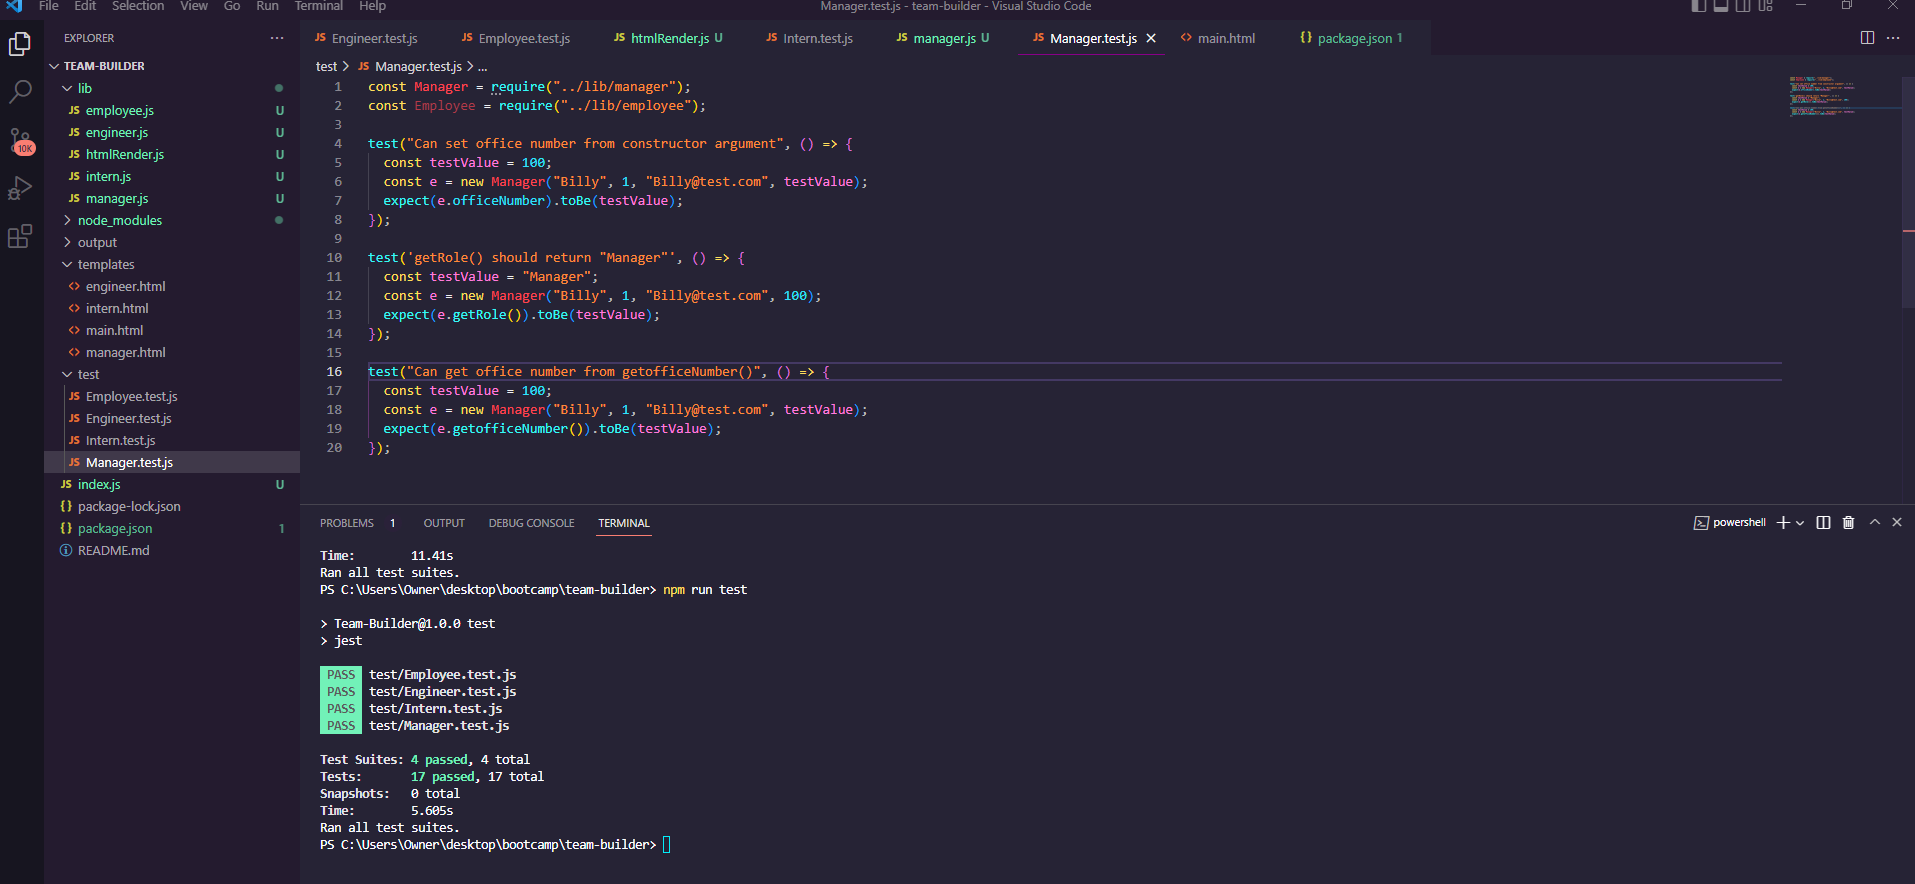Split the editor to the right
Screen dimensions: 1915x884
click(x=1867, y=38)
